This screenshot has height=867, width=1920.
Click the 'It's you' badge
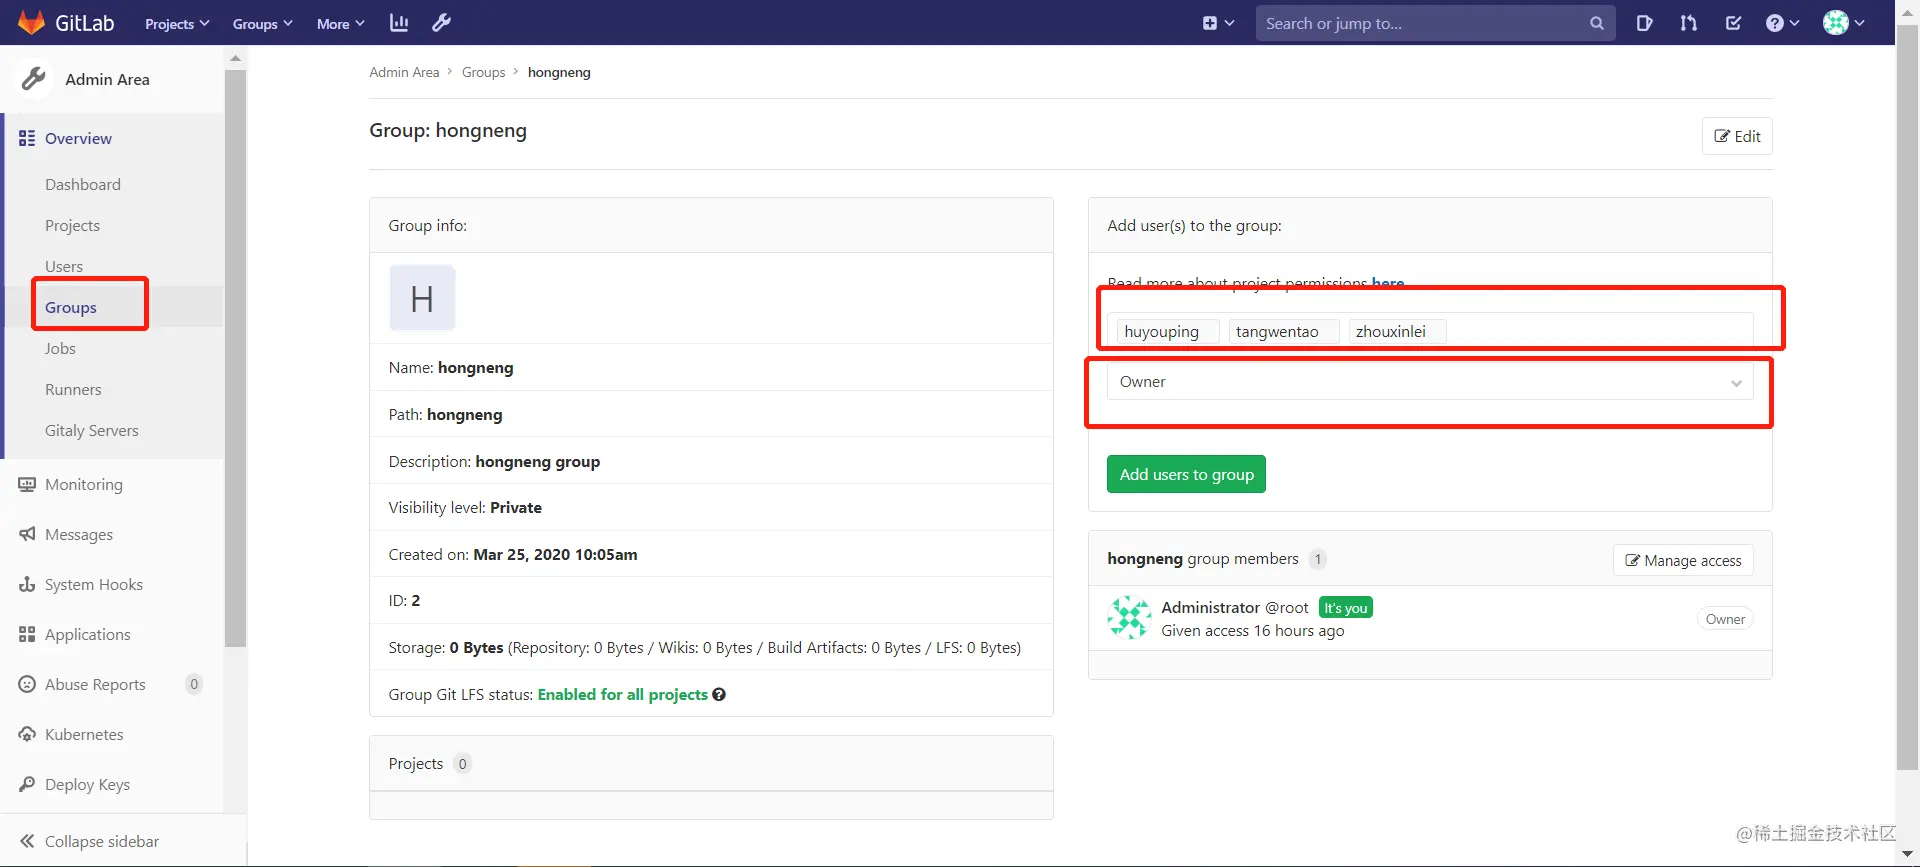[x=1346, y=607]
